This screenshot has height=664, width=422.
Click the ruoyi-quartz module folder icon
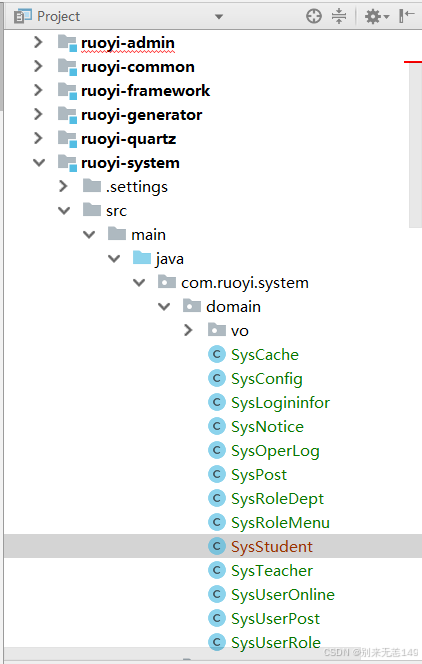(67, 139)
